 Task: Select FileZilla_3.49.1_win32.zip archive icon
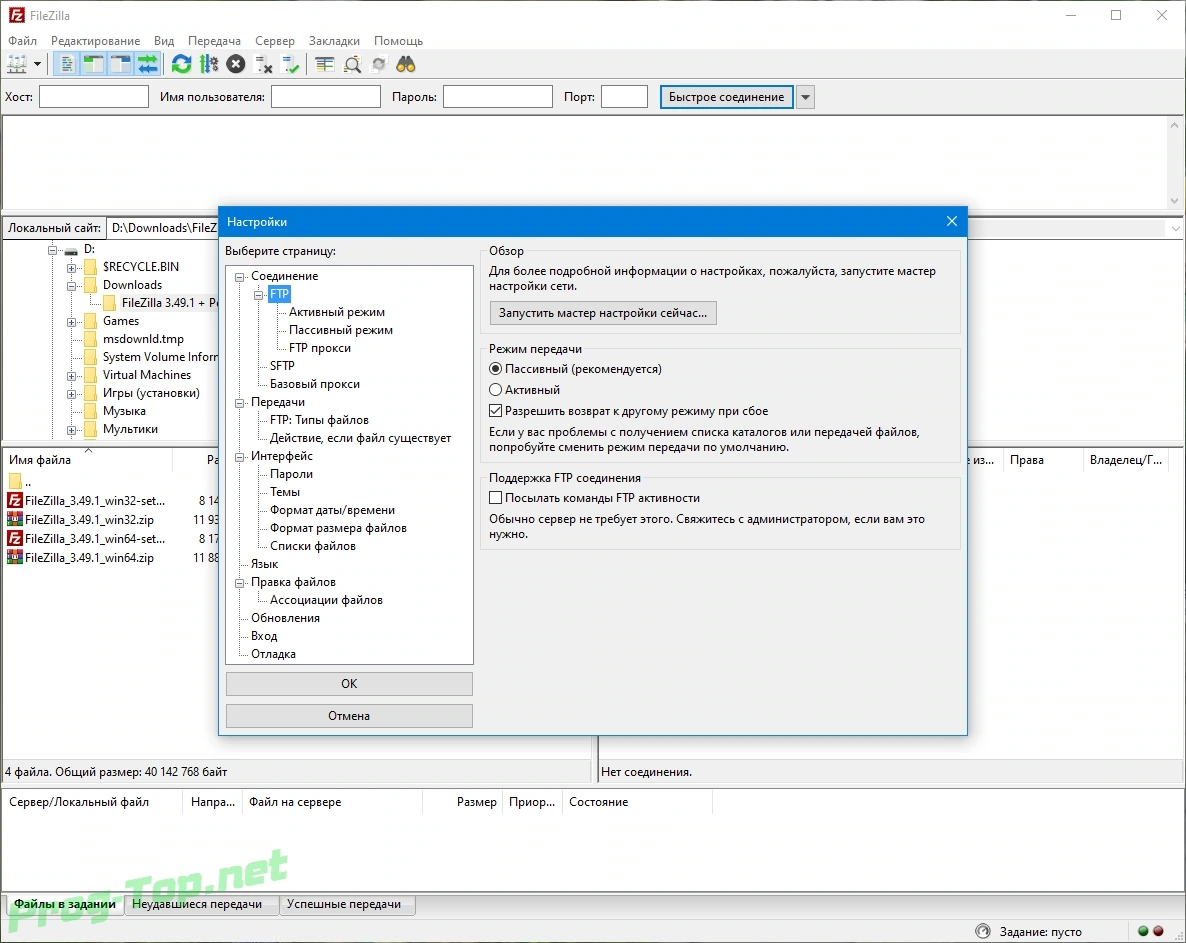click(x=14, y=519)
